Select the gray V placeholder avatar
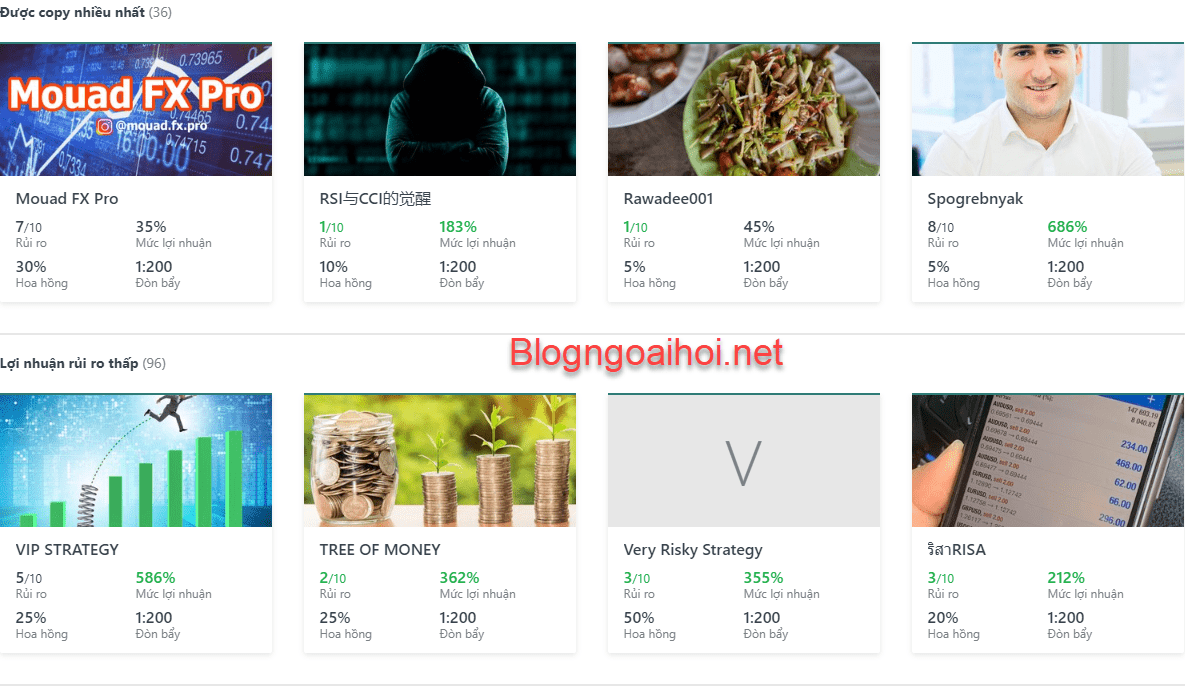 pos(744,461)
